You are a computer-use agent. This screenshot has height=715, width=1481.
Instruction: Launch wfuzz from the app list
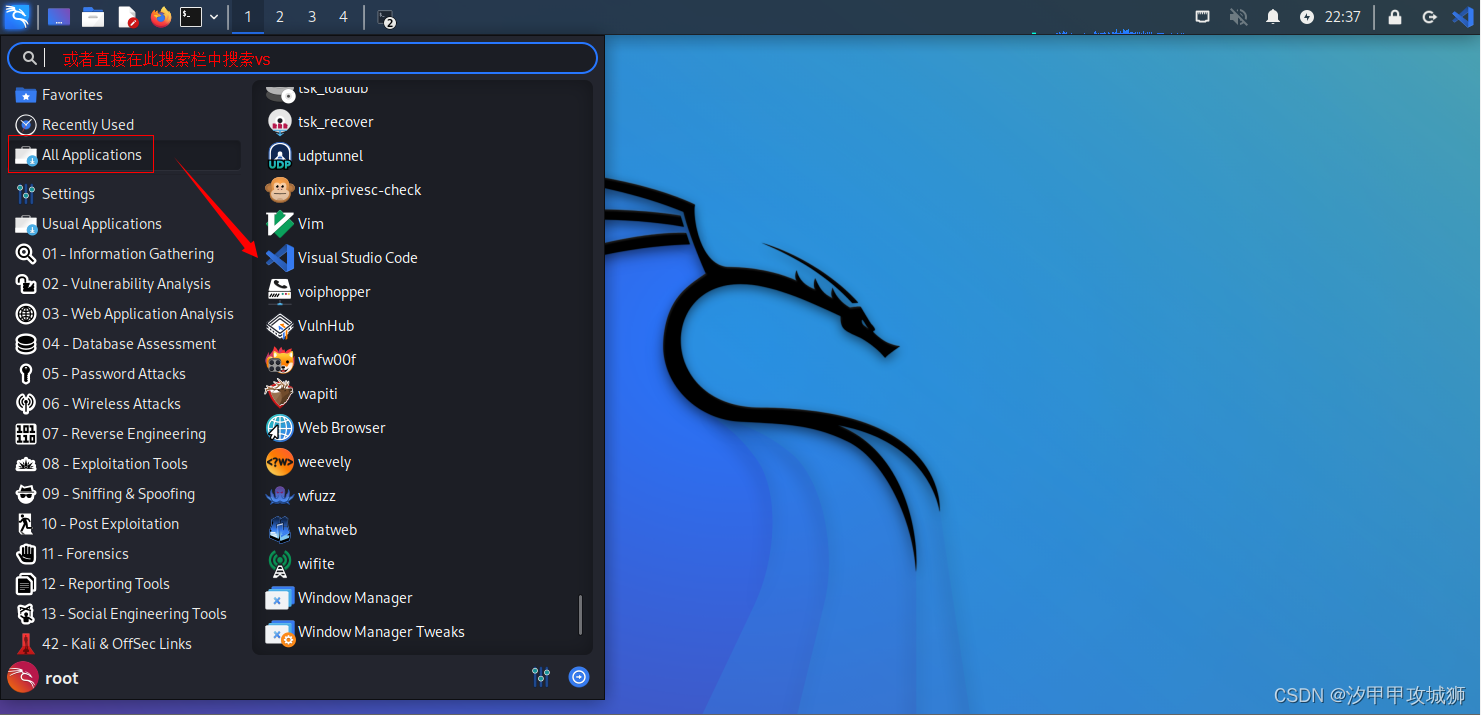[x=418, y=496]
